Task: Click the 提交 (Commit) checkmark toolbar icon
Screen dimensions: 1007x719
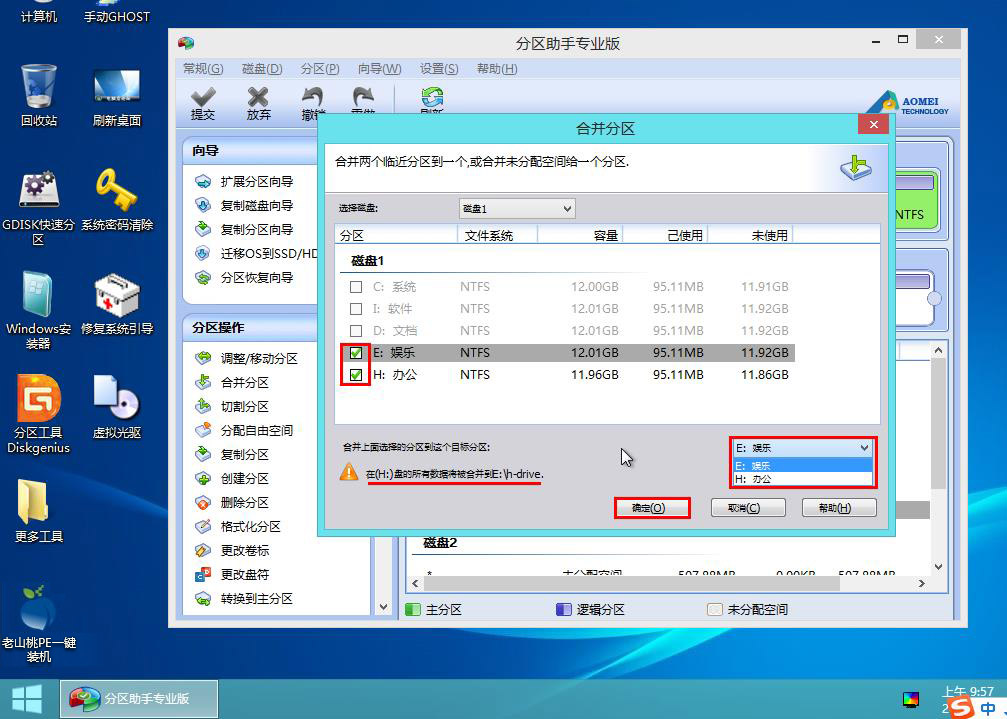Action: (203, 98)
